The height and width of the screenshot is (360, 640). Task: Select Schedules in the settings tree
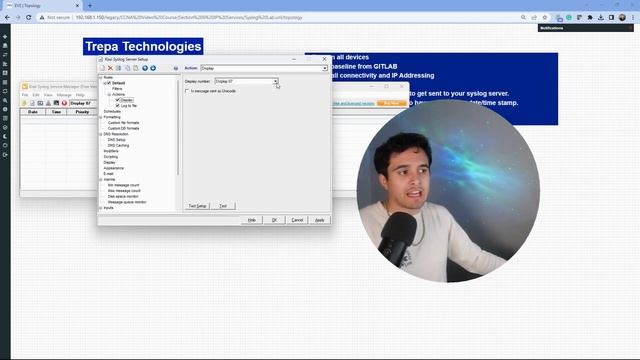(x=112, y=111)
